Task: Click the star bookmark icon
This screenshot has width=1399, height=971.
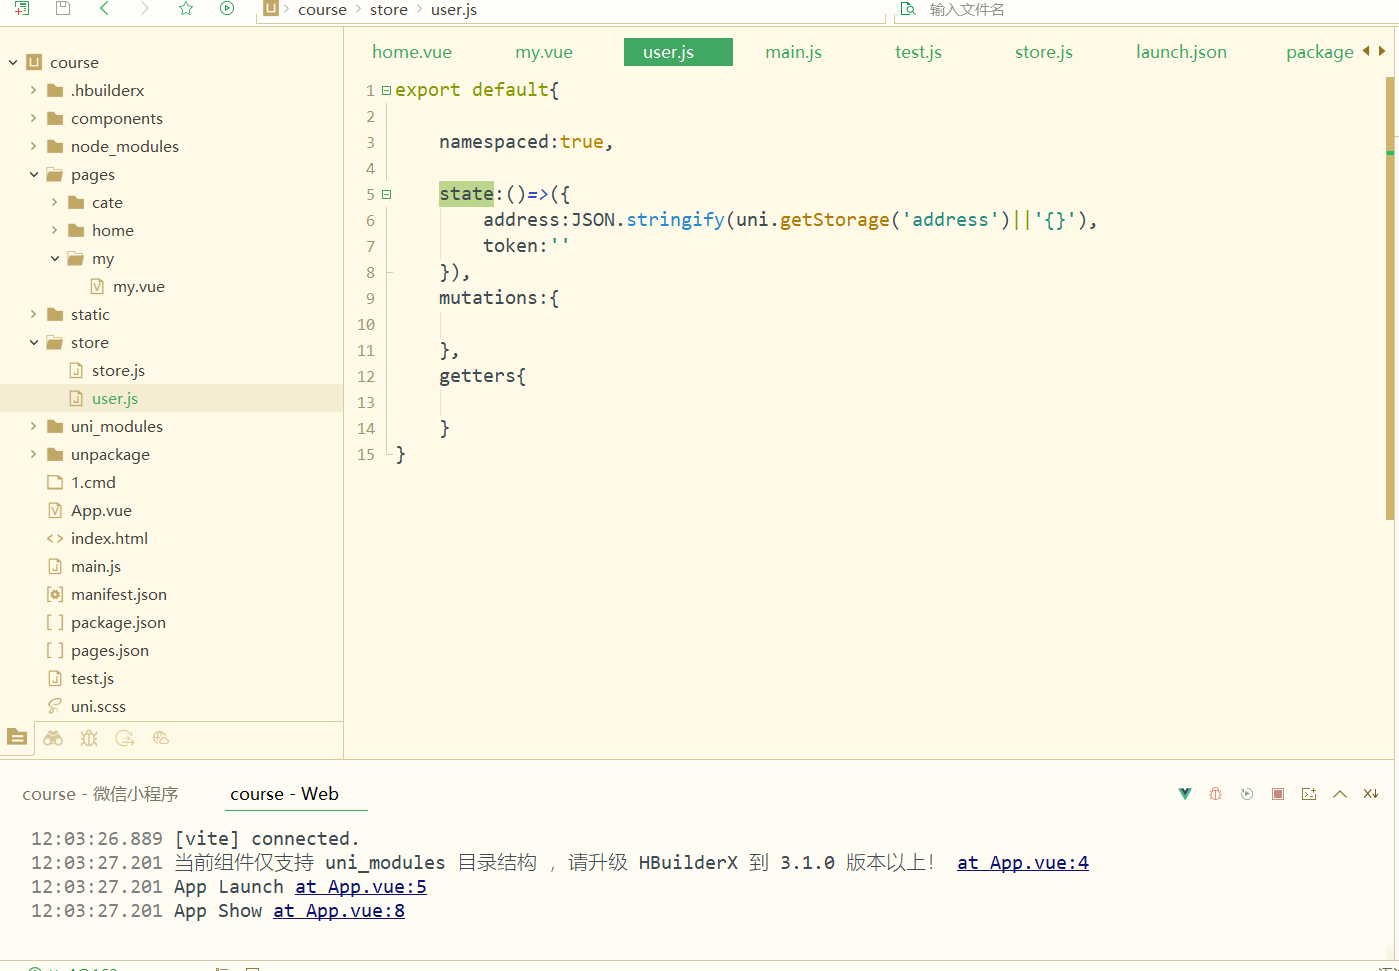Action: tap(186, 8)
